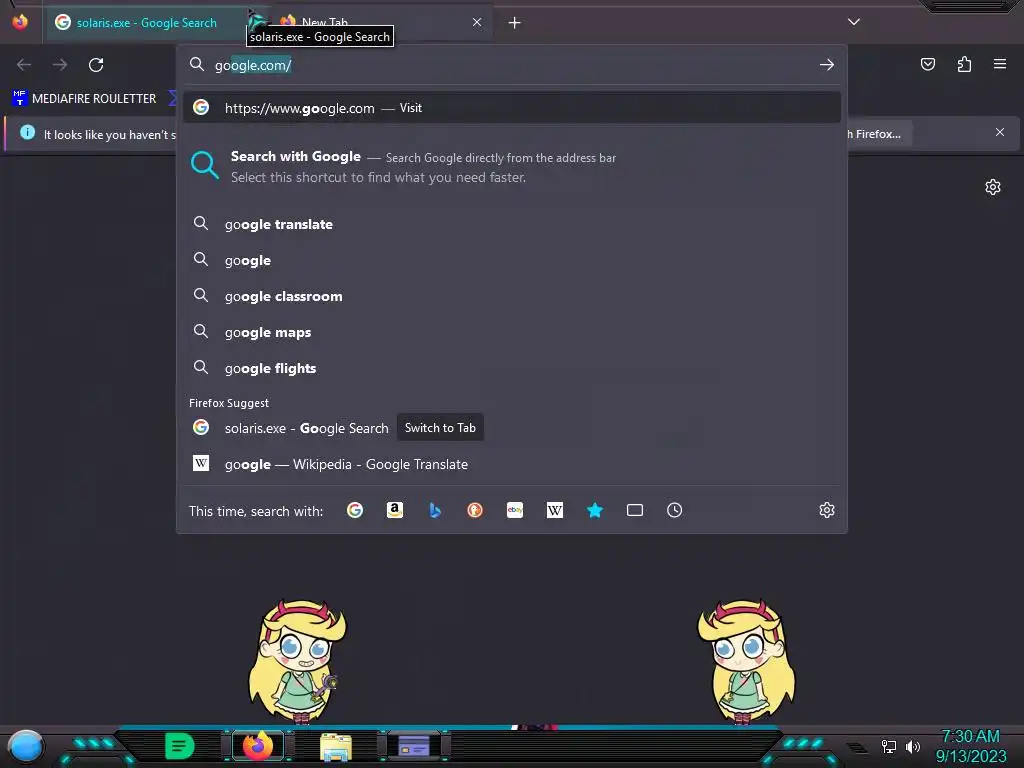The width and height of the screenshot is (1024, 768).
Task: Pick the plain google suggestion
Action: click(512, 260)
